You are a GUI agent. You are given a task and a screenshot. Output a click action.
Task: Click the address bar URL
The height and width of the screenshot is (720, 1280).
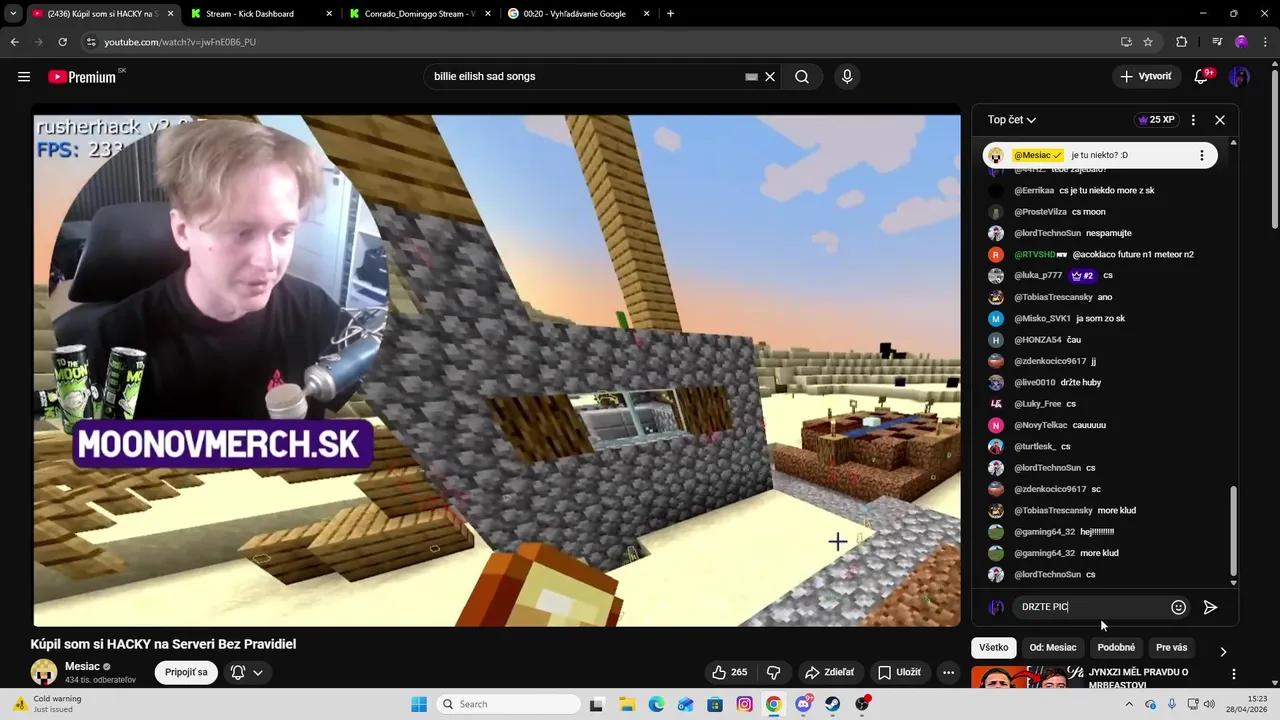pyautogui.click(x=180, y=42)
